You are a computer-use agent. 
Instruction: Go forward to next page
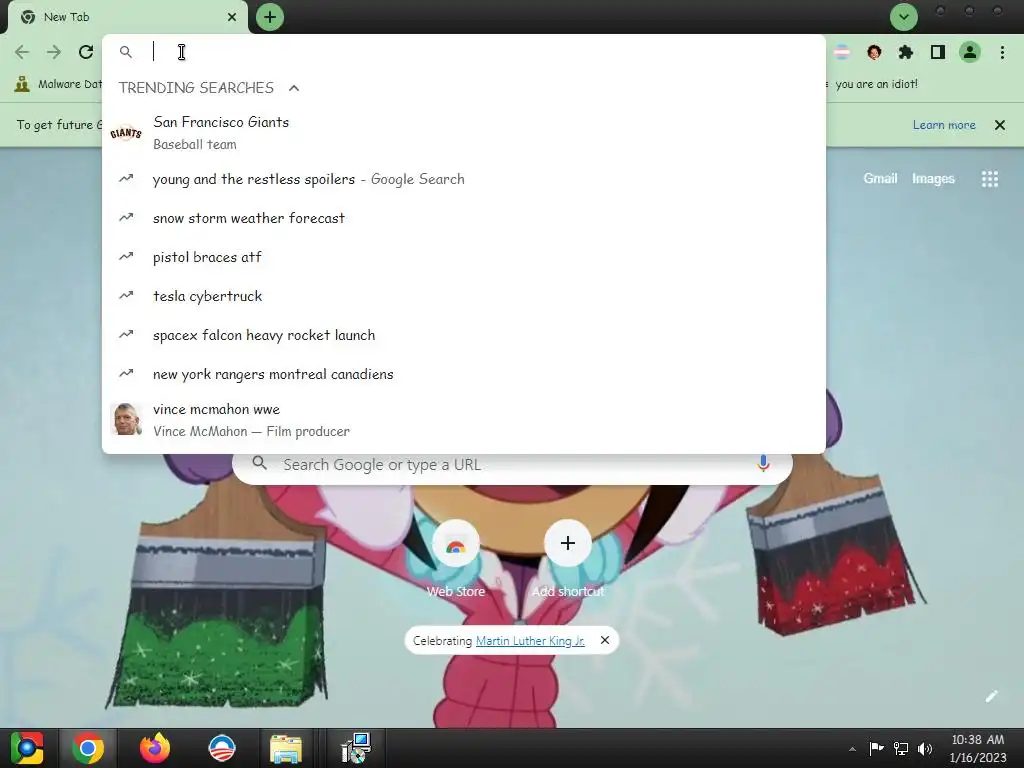tap(54, 52)
